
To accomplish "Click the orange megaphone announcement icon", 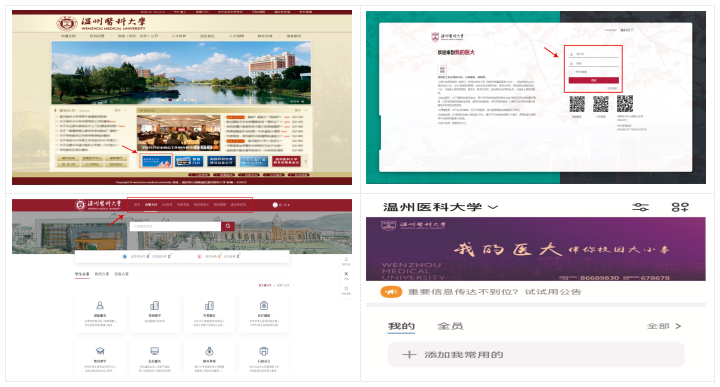I will tap(391, 292).
